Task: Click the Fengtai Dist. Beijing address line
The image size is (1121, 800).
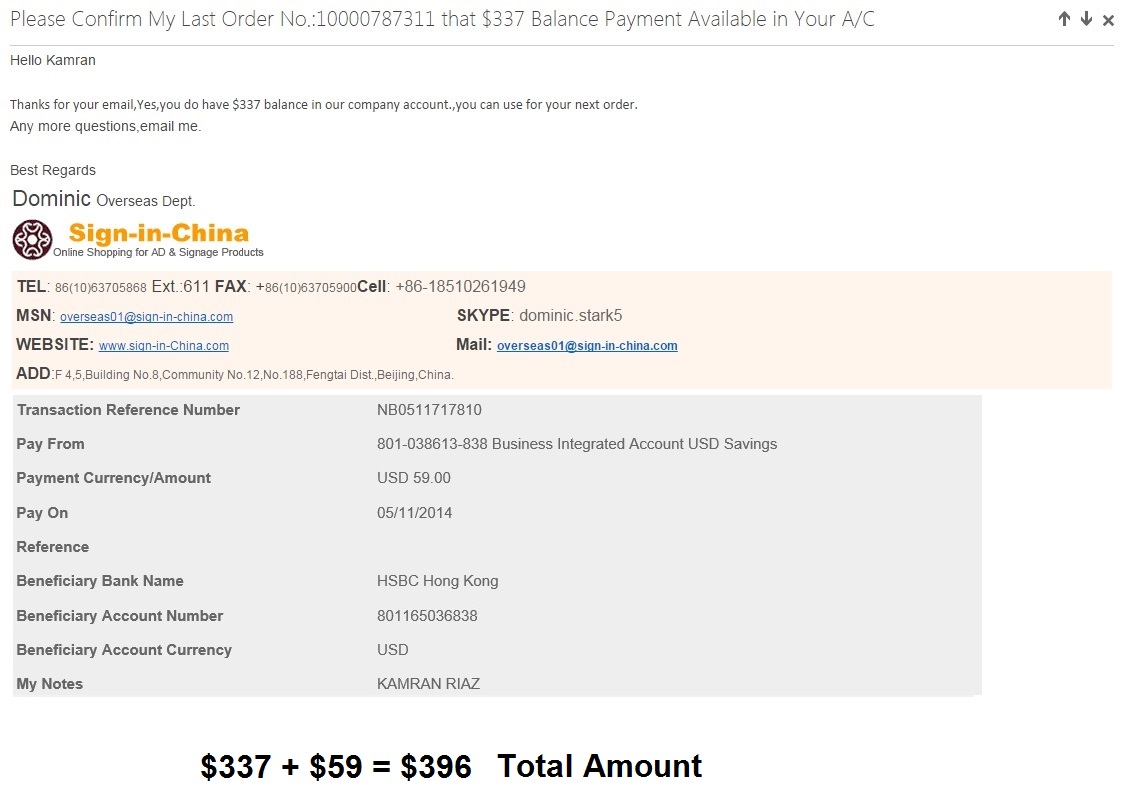Action: point(254,375)
